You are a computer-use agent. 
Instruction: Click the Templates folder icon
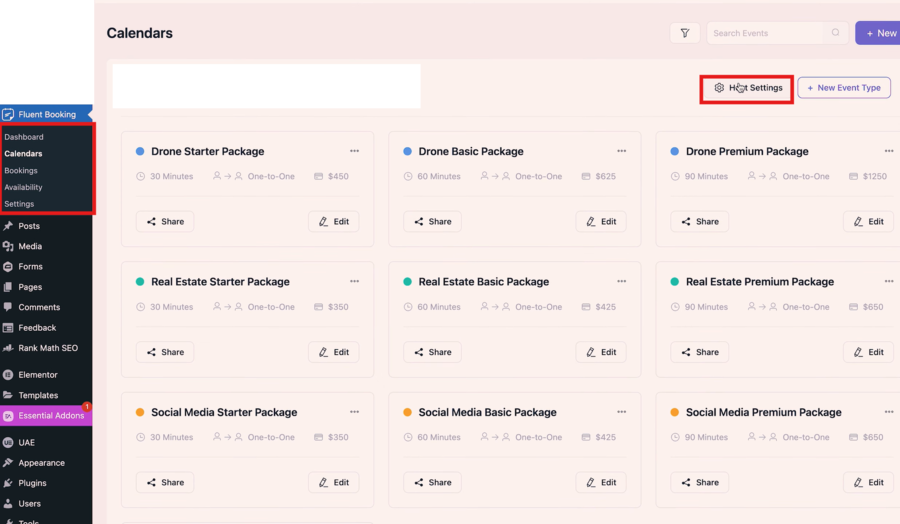pos(8,395)
